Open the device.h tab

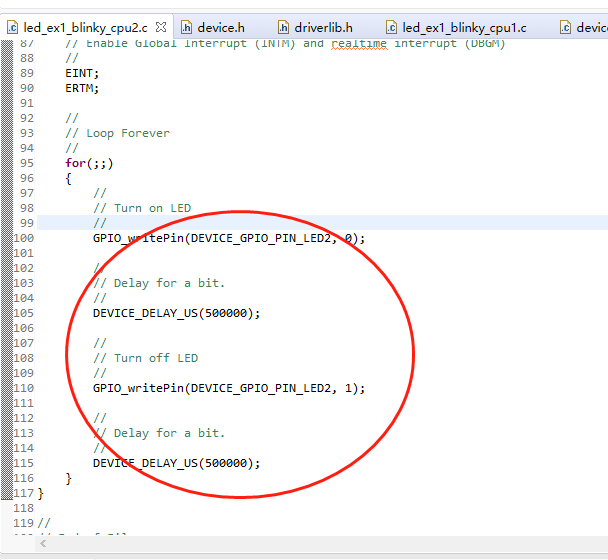(x=221, y=28)
